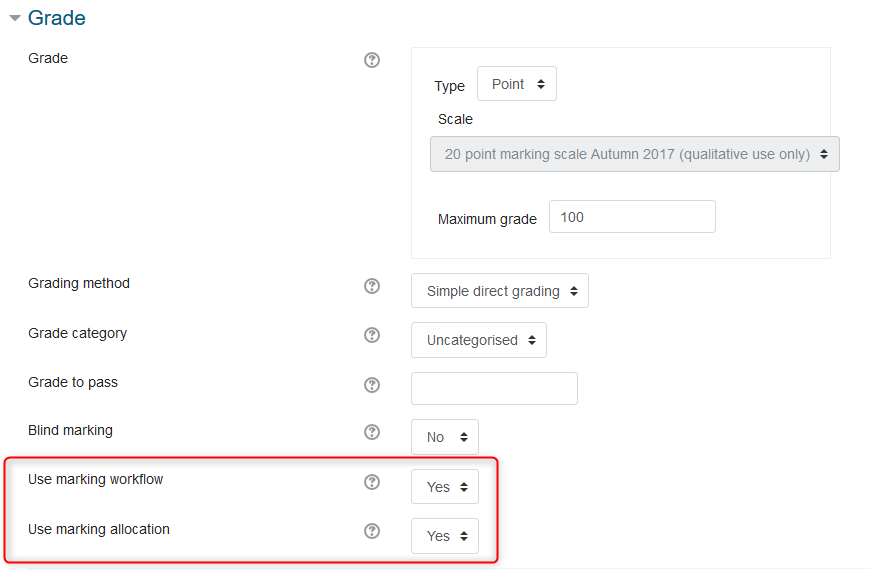Click help icon next to Grade category
The height and width of the screenshot is (571, 870).
pyautogui.click(x=372, y=335)
